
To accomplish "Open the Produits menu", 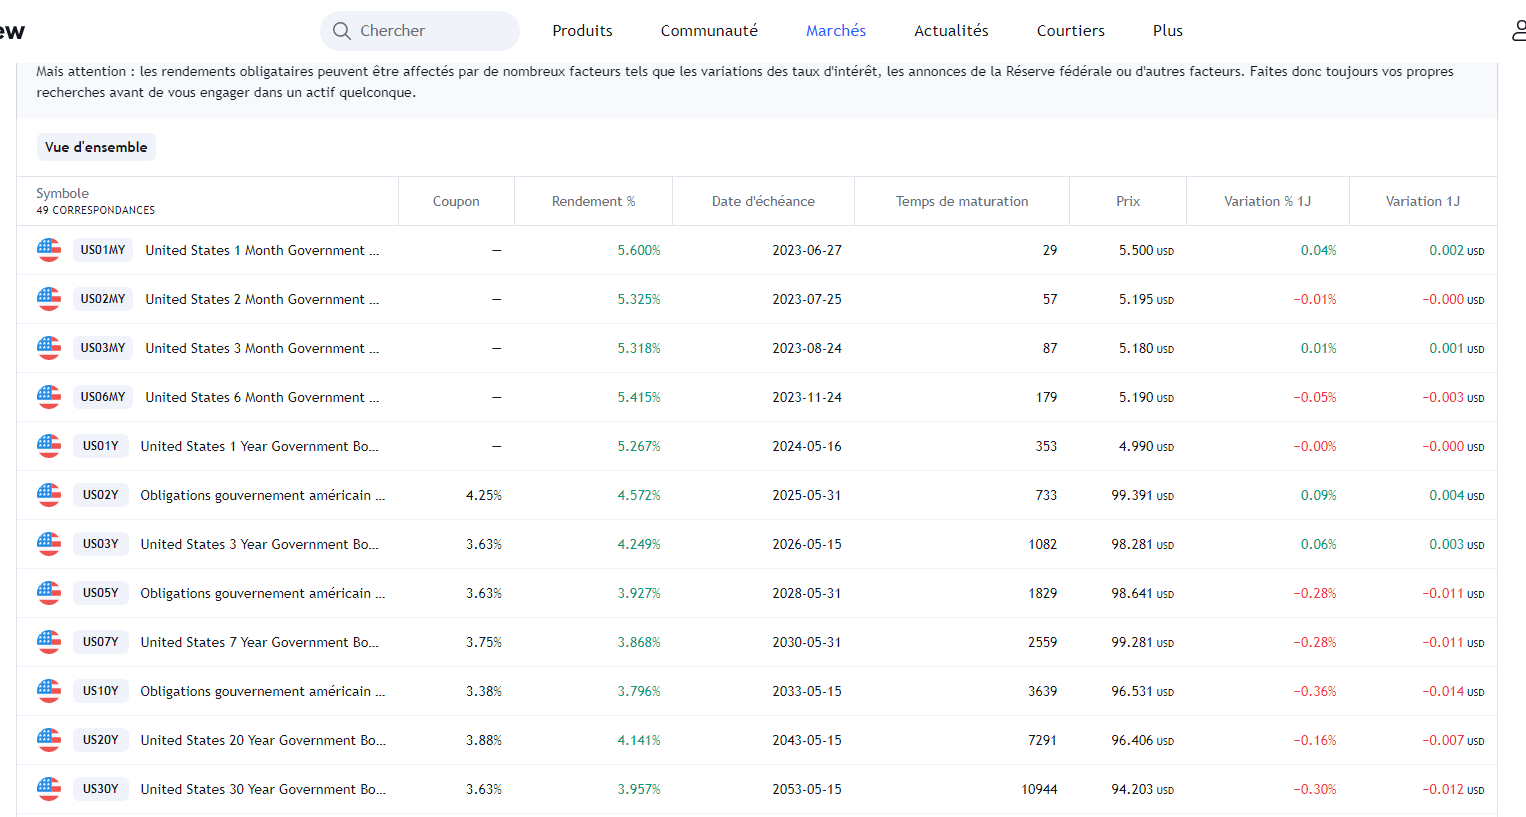I will click(x=582, y=31).
